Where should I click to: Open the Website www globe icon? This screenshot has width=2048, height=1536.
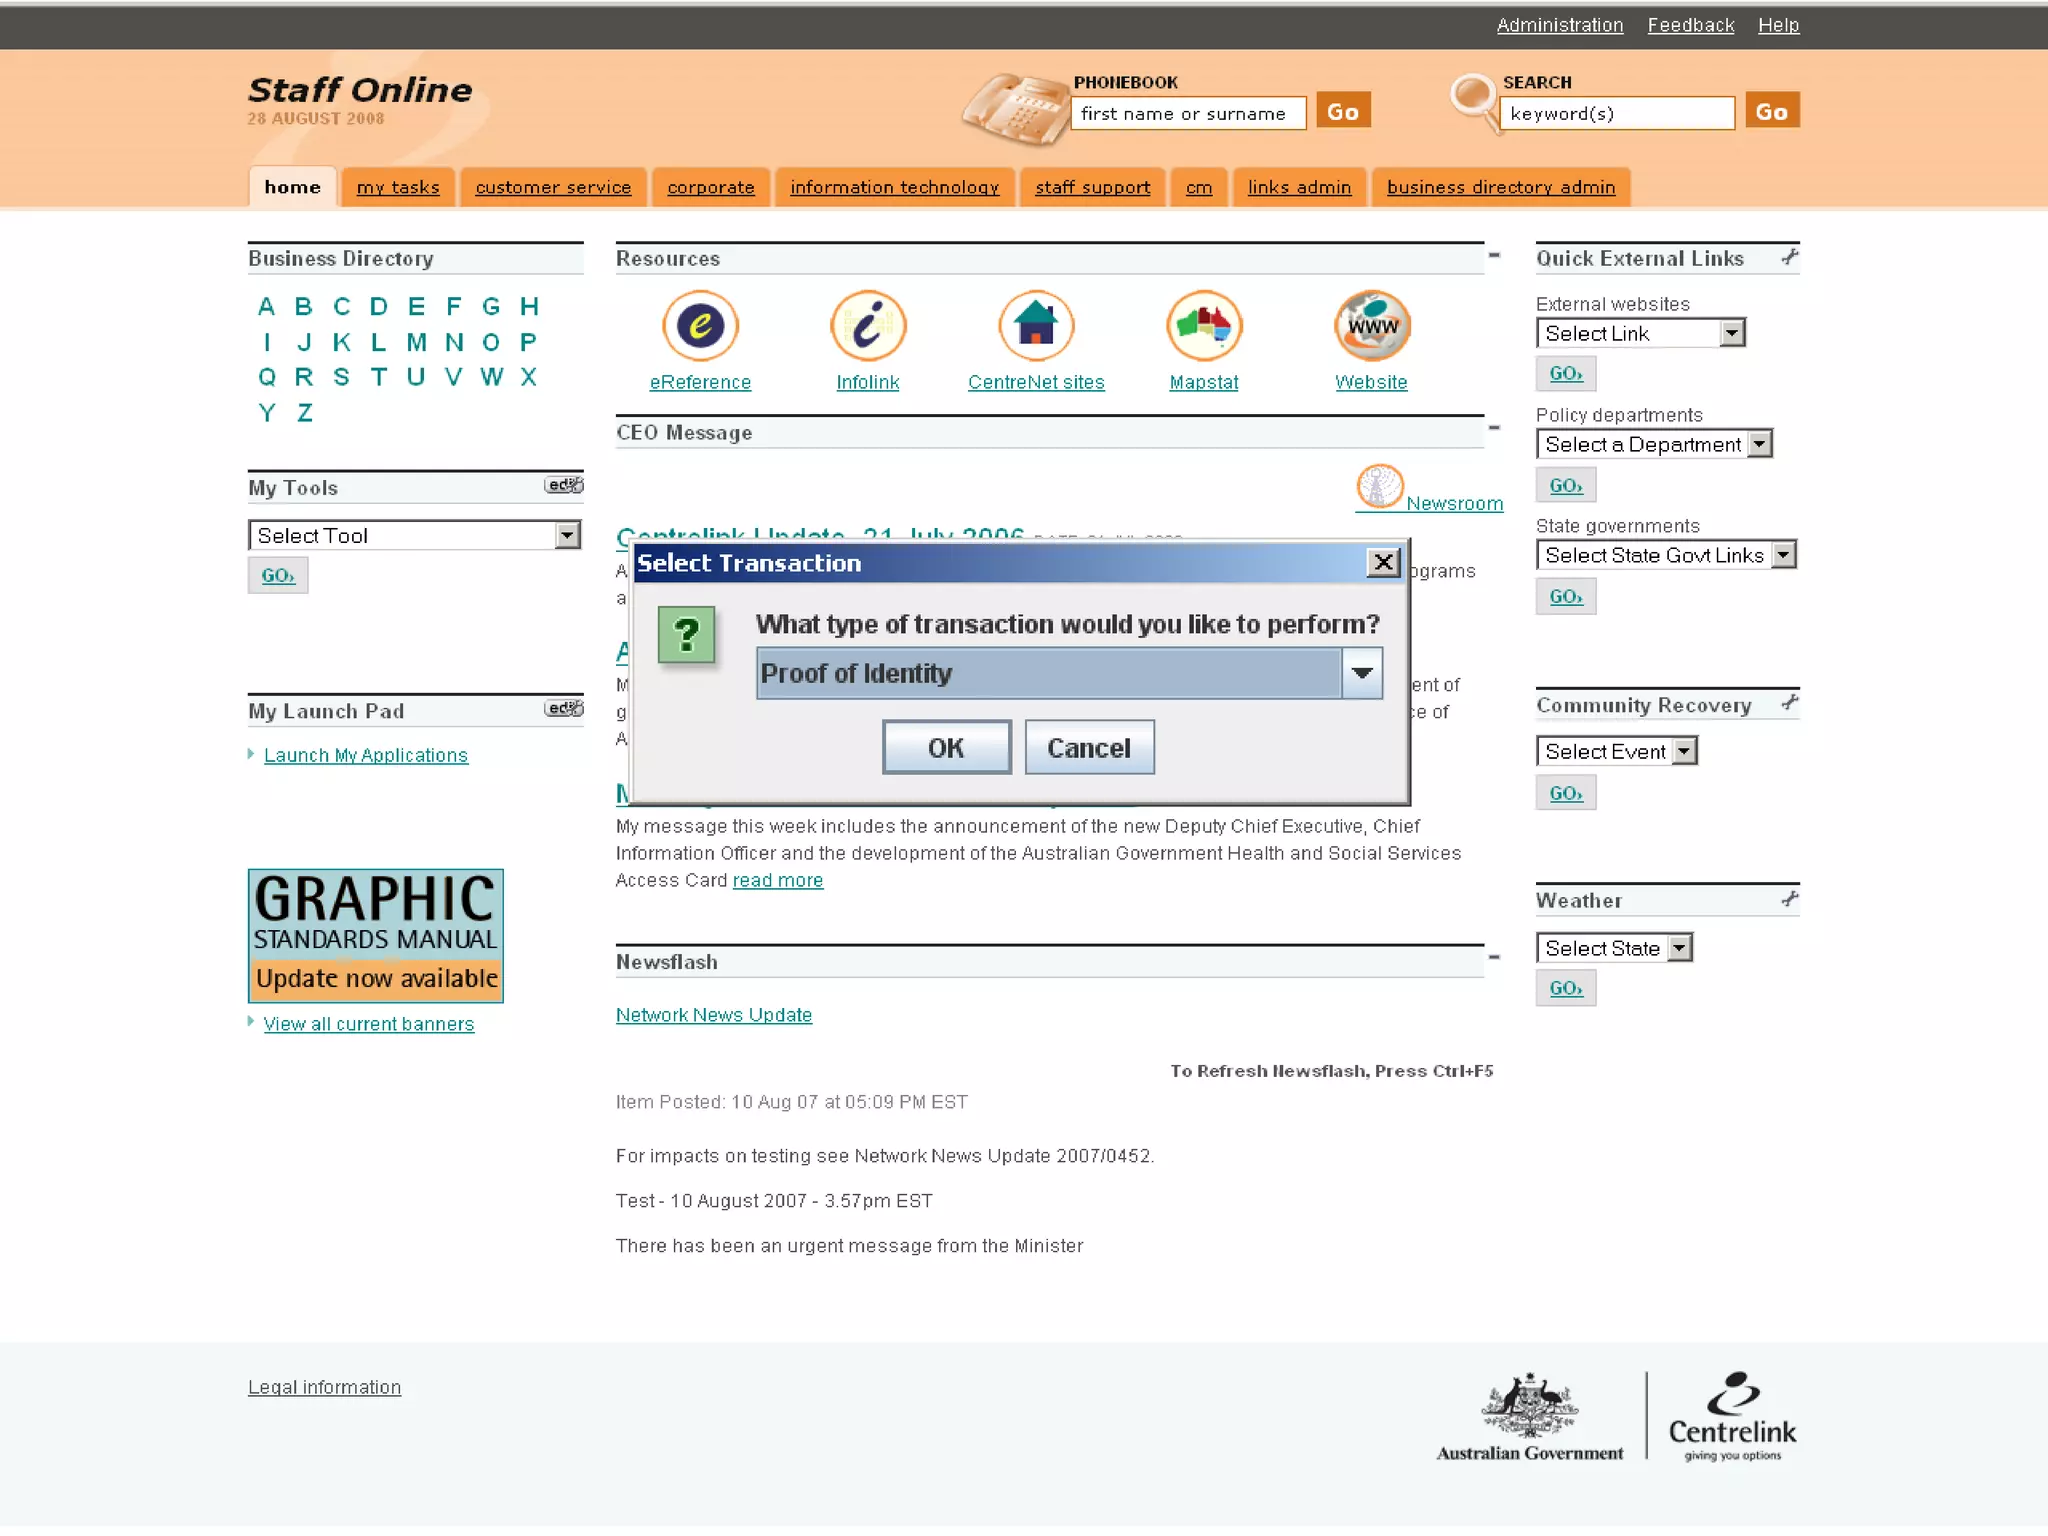(1372, 326)
